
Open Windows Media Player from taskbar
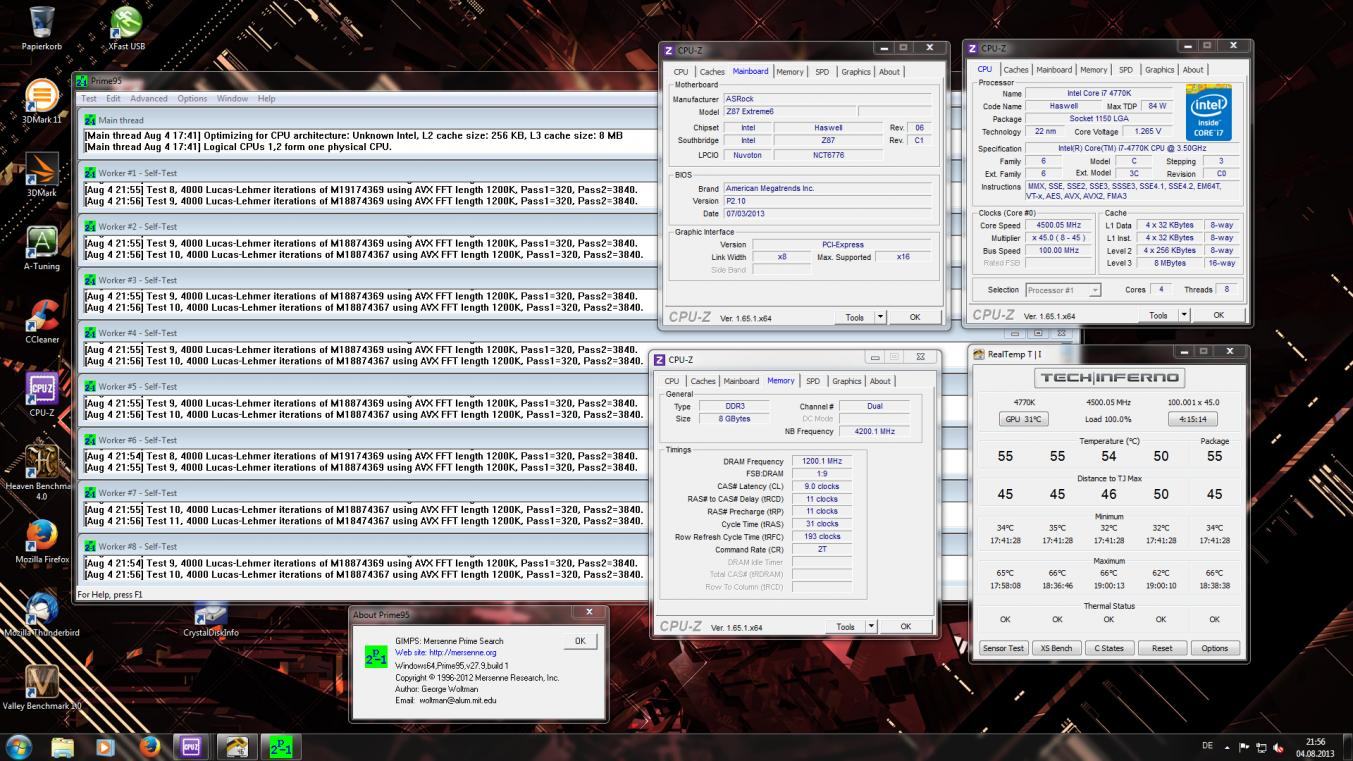(106, 746)
